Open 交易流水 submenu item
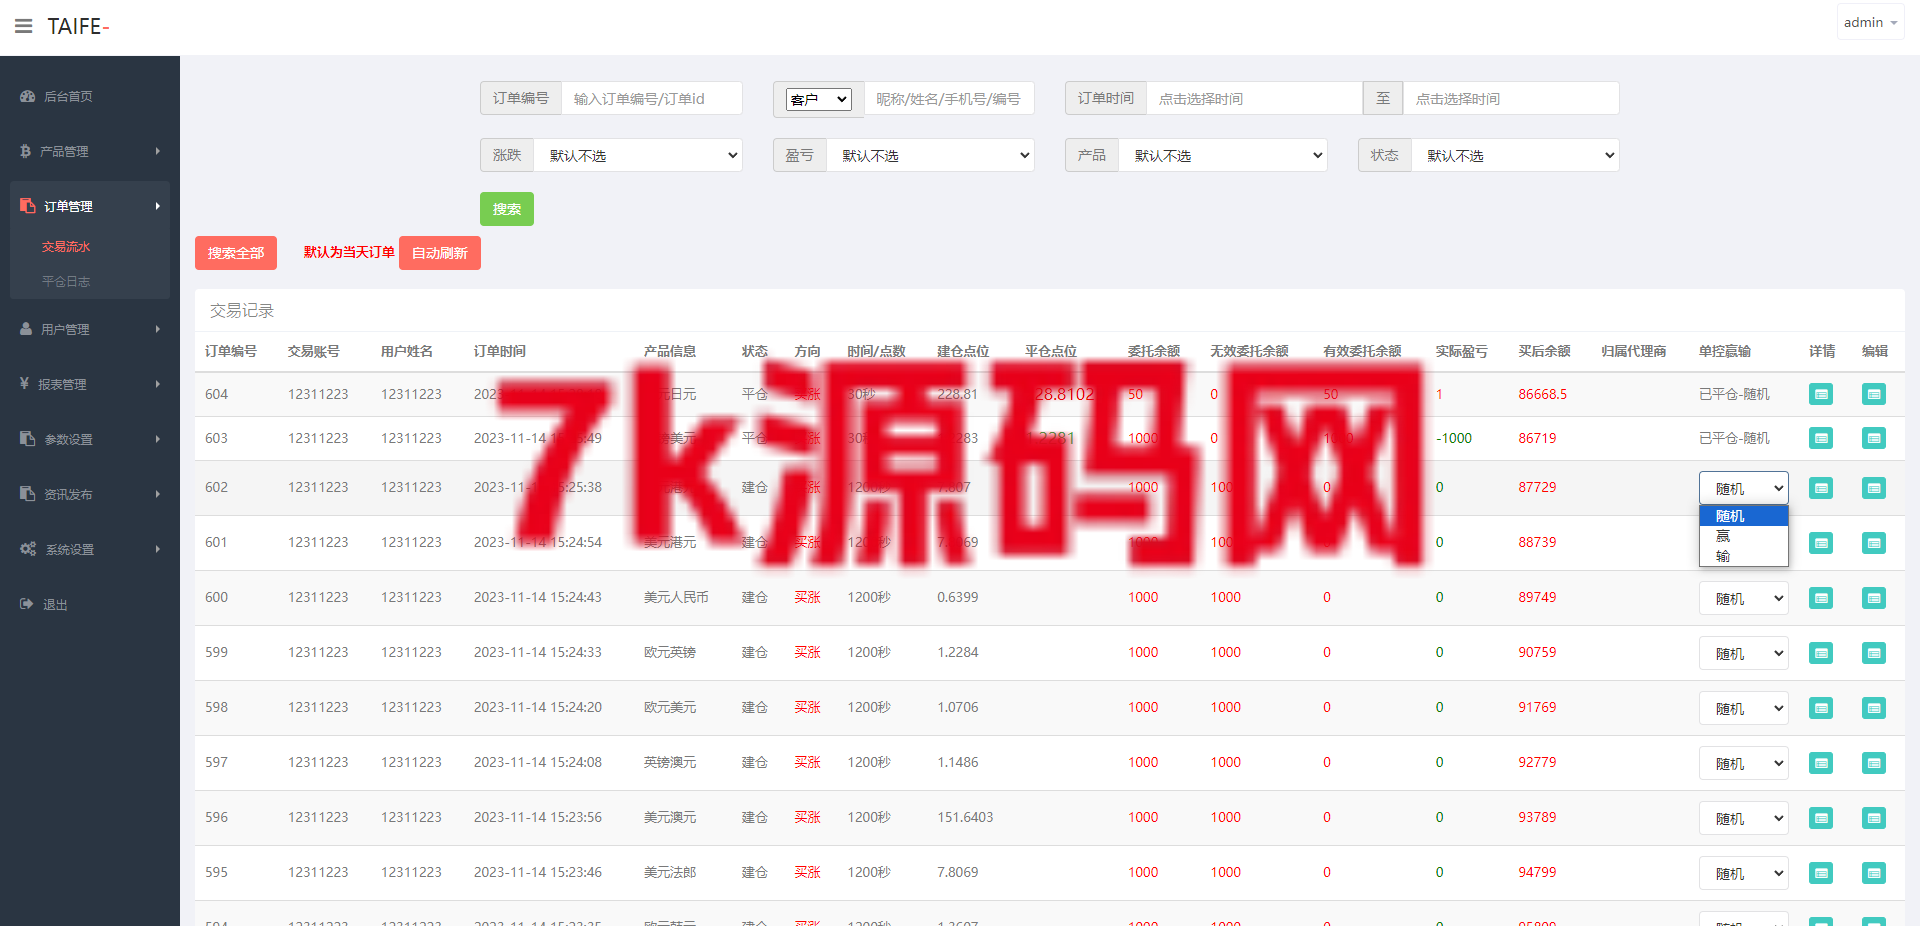Image resolution: width=1920 pixels, height=926 pixels. (66, 247)
